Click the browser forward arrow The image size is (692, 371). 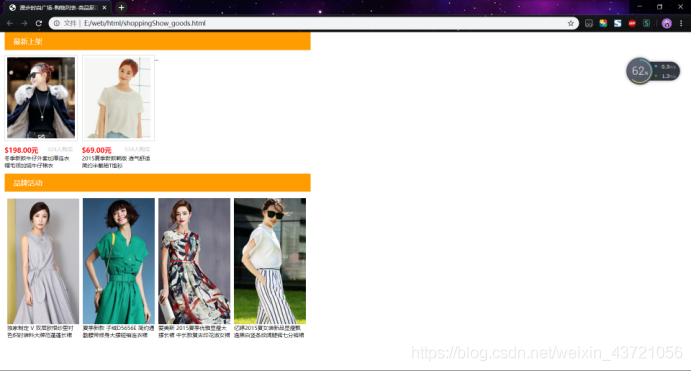pos(24,23)
